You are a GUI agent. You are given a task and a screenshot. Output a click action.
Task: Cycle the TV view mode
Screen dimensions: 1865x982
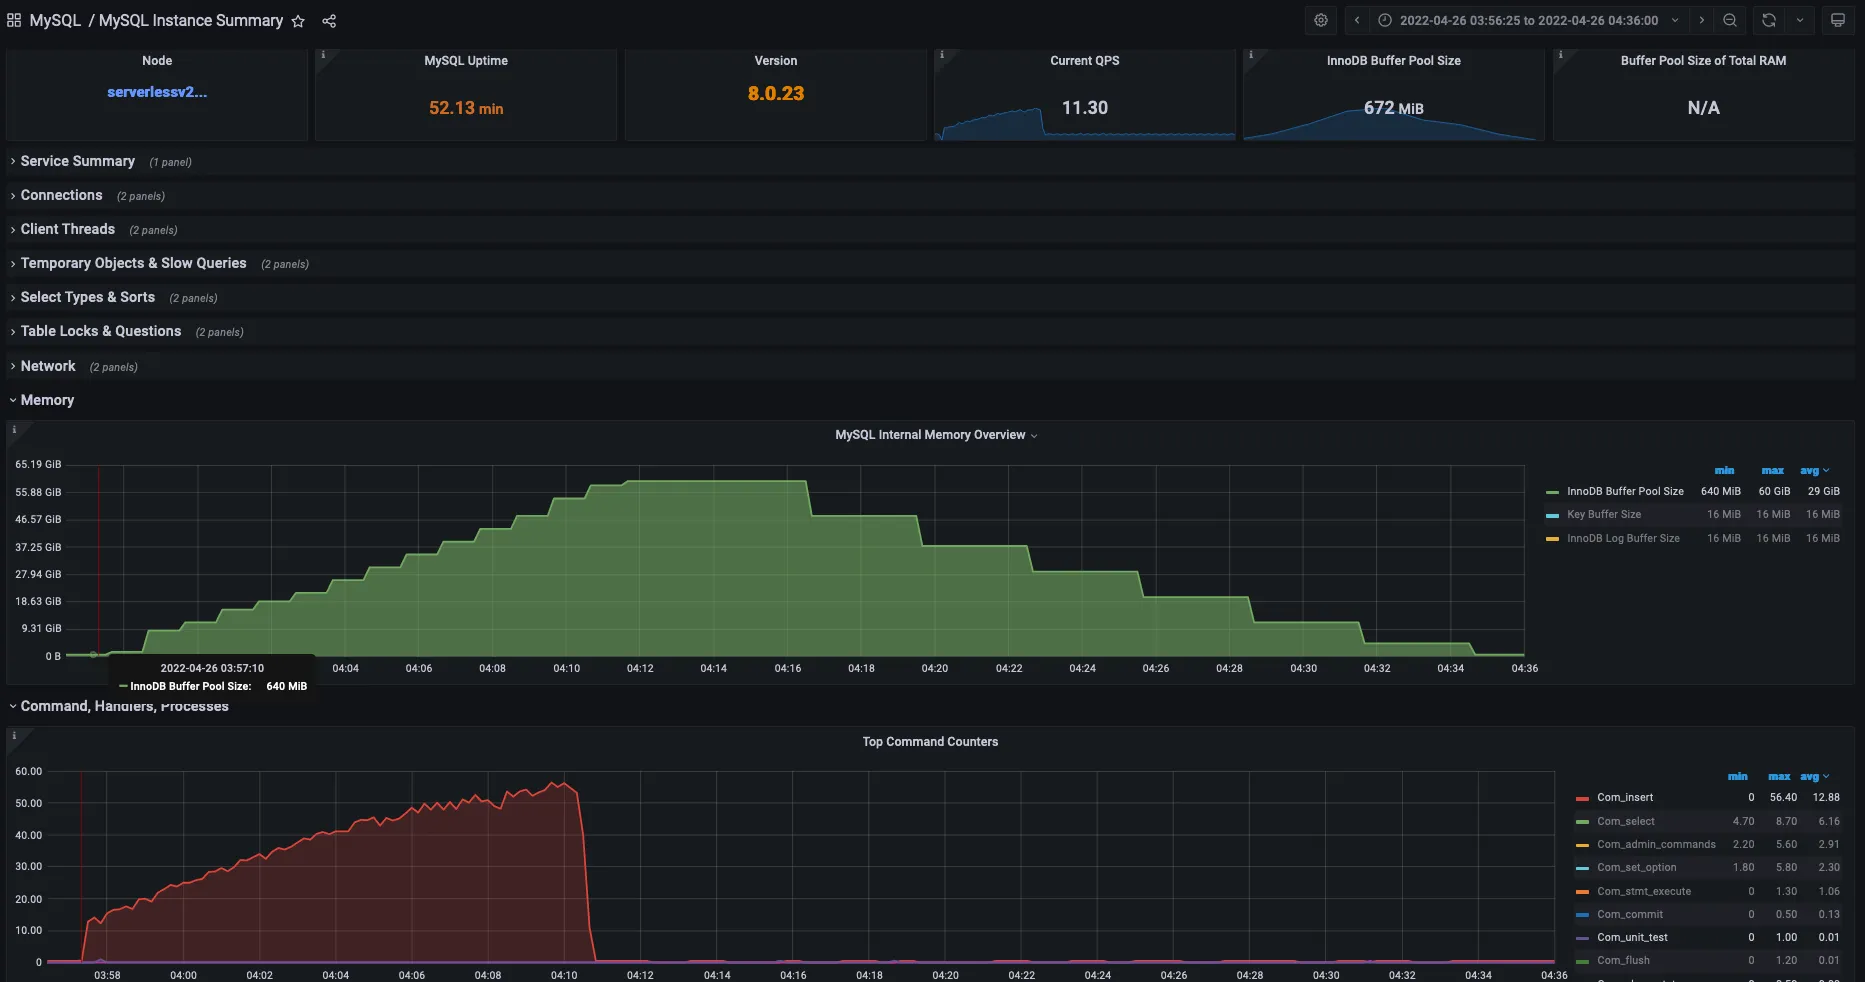(x=1838, y=20)
